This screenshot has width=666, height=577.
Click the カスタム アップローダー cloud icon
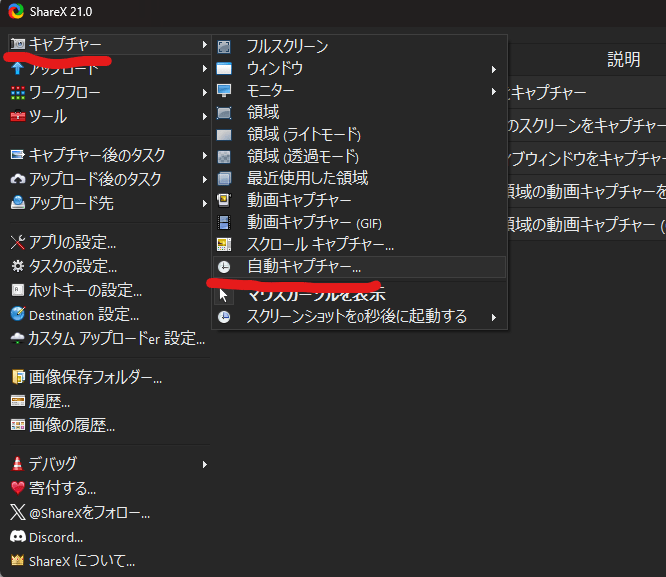tap(17, 338)
